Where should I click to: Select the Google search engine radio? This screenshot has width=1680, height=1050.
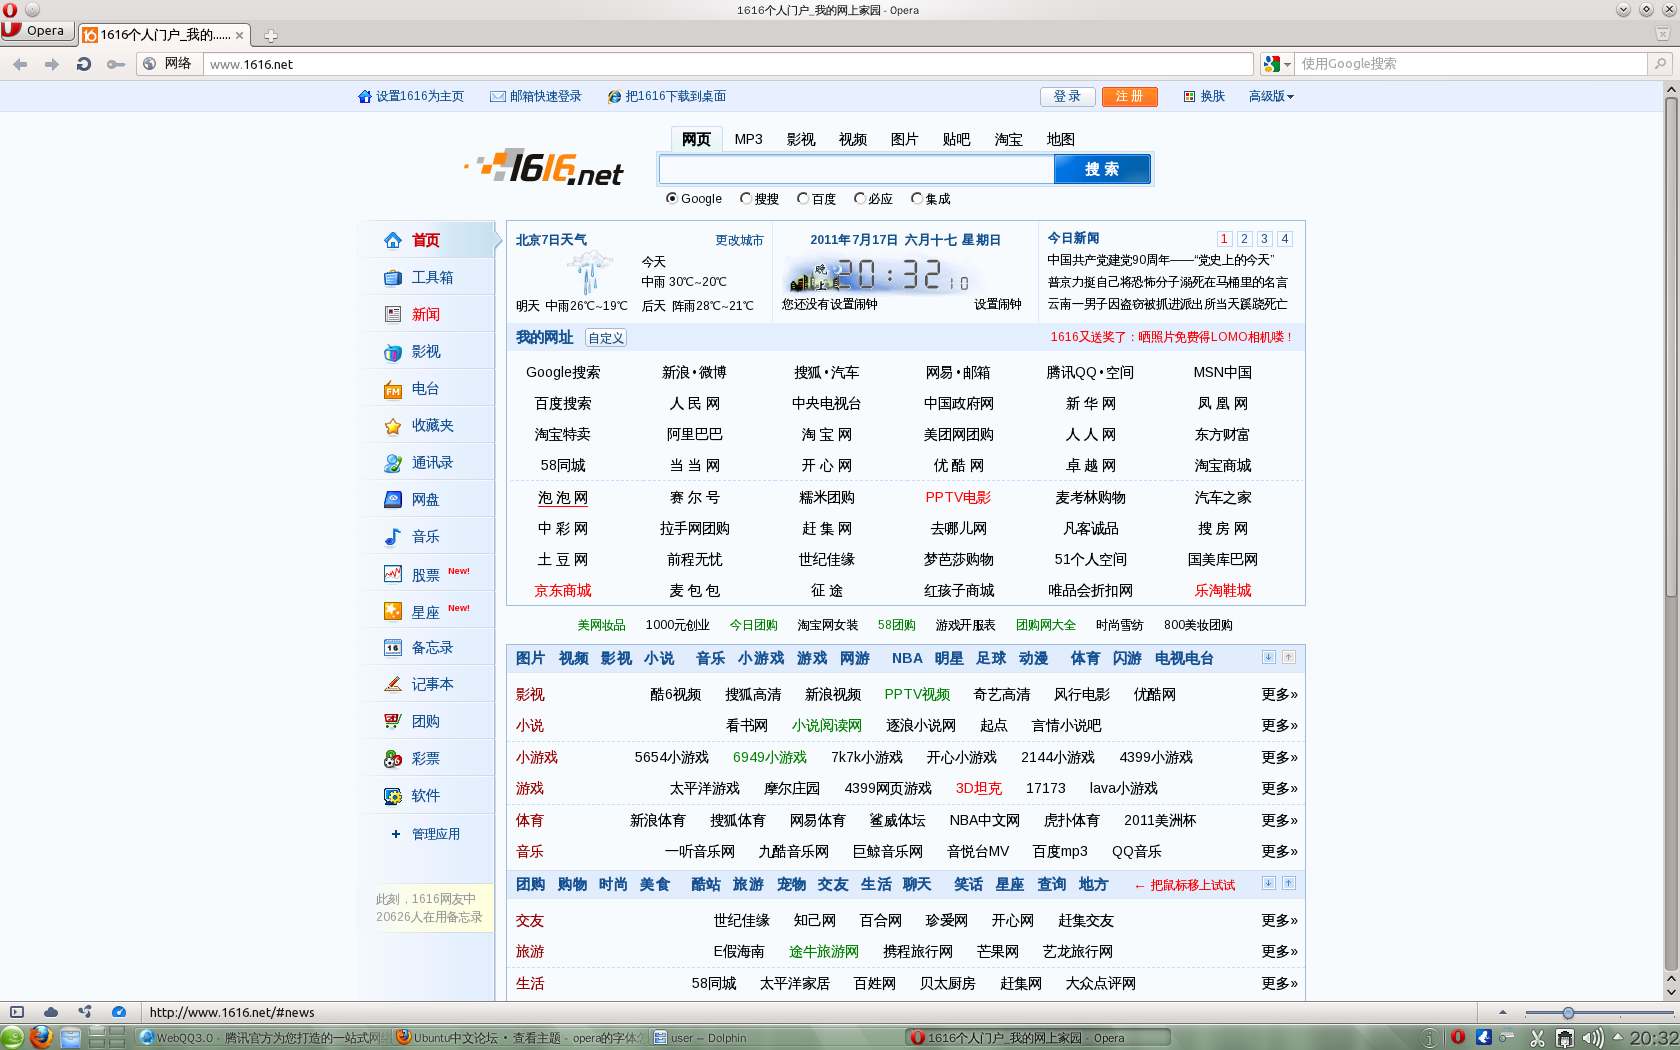[x=671, y=198]
